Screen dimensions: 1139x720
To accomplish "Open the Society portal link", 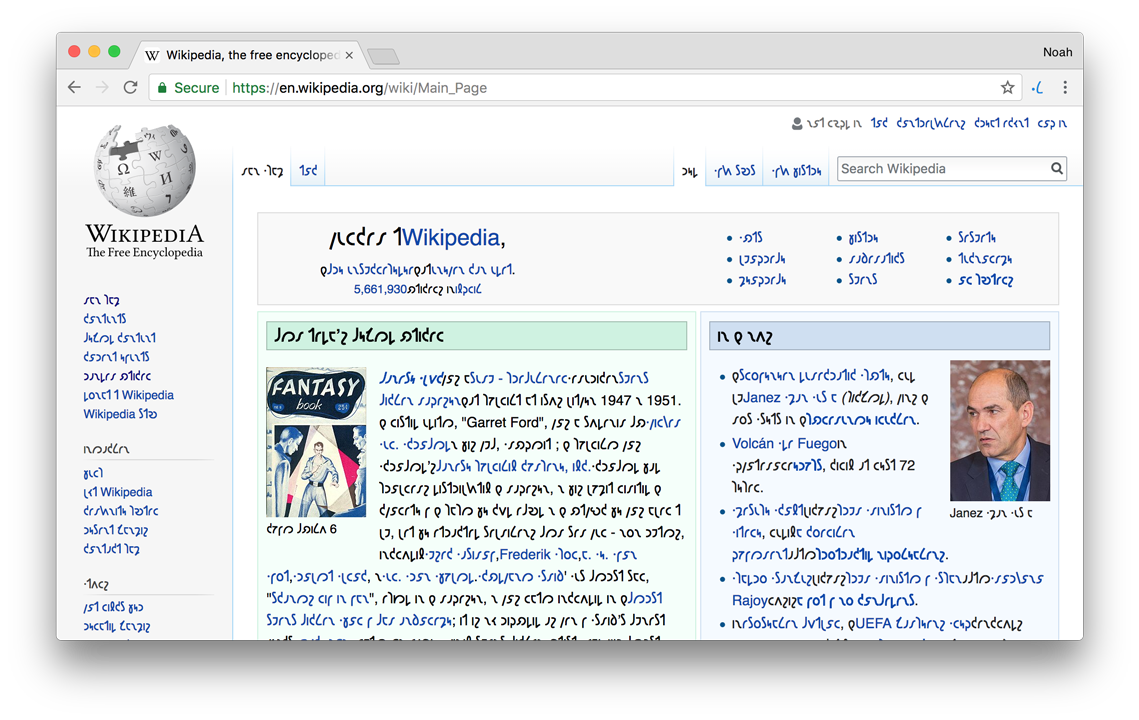I will click(976, 238).
